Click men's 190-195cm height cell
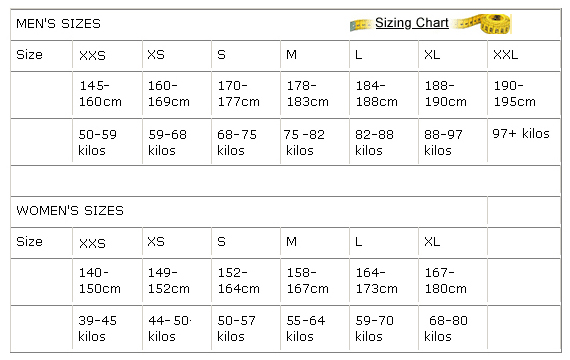570x360 pixels. coord(514,94)
